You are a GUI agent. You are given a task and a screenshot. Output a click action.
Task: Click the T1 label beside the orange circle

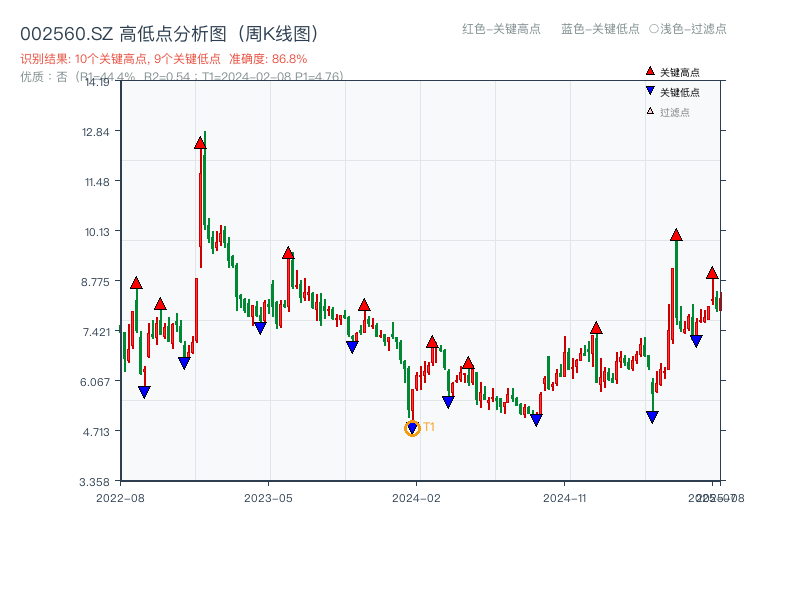click(427, 429)
